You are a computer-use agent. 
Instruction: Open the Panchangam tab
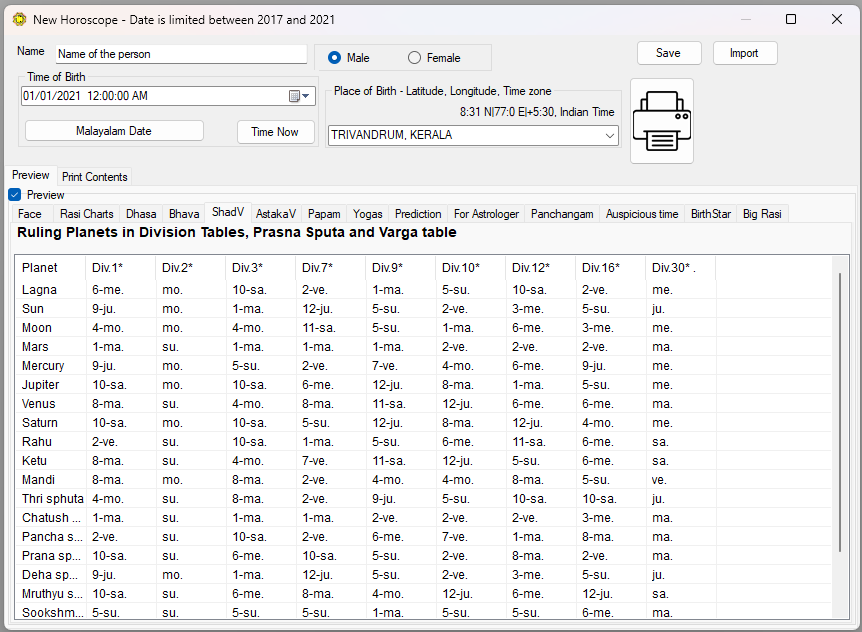562,214
